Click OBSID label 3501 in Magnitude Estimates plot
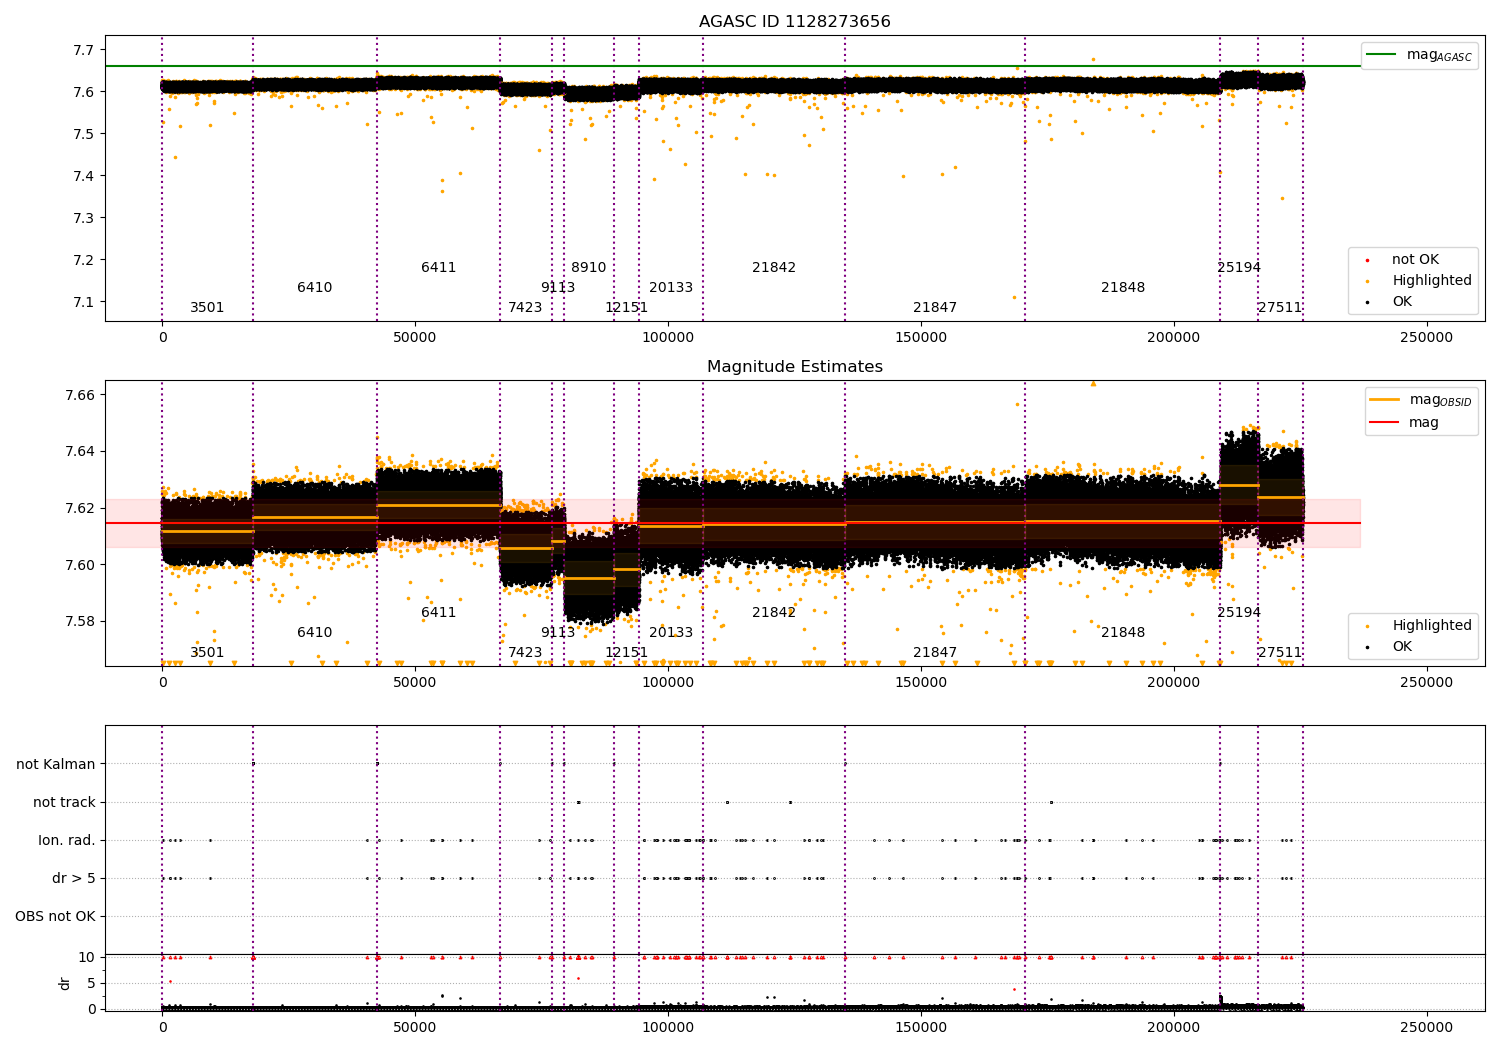The height and width of the screenshot is (1050, 1500). [207, 653]
